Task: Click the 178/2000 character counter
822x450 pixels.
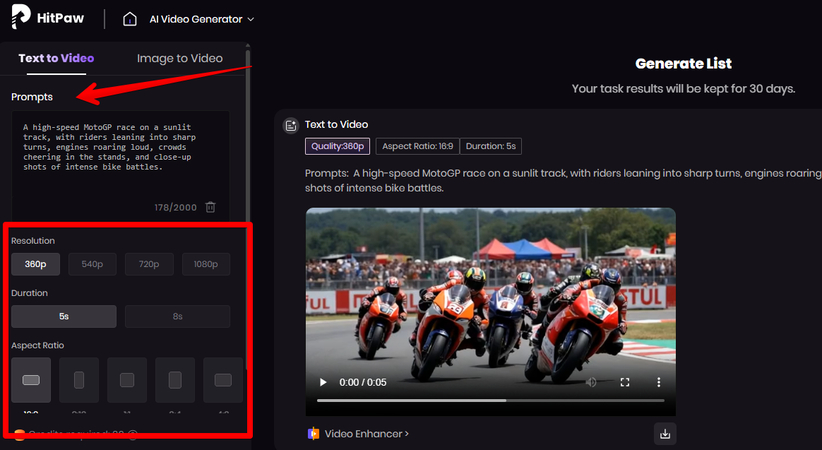Action: (x=176, y=208)
